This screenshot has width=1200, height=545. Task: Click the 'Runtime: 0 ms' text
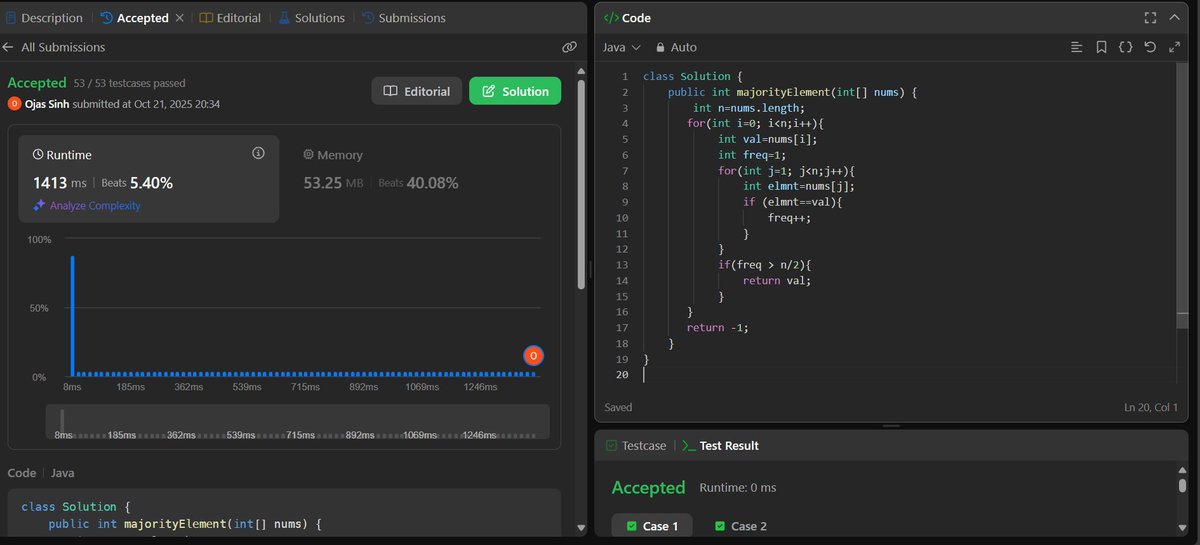[x=738, y=488]
